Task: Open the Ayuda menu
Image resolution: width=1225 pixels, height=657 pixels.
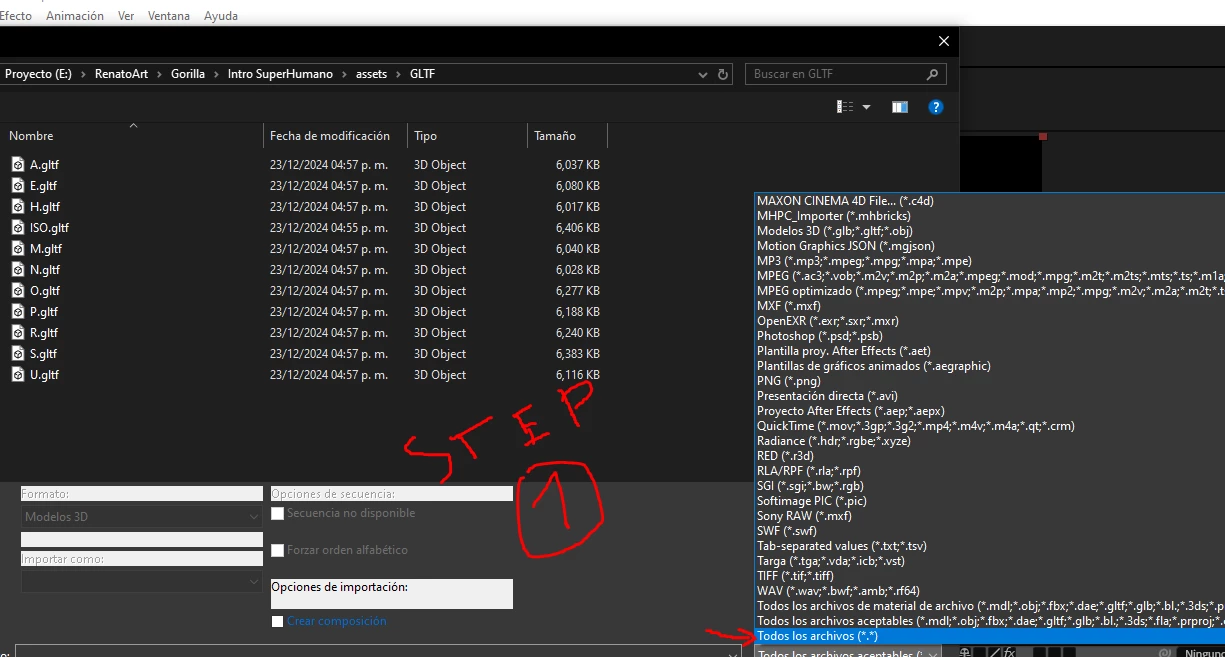Action: [221, 16]
